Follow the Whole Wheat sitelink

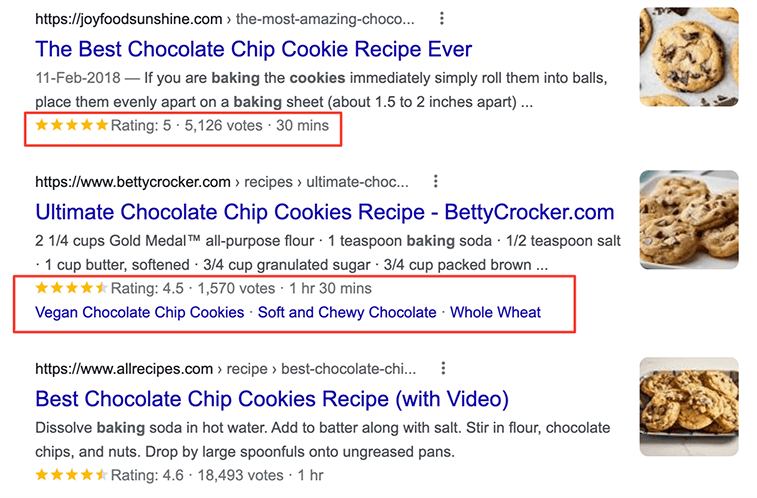(x=495, y=312)
